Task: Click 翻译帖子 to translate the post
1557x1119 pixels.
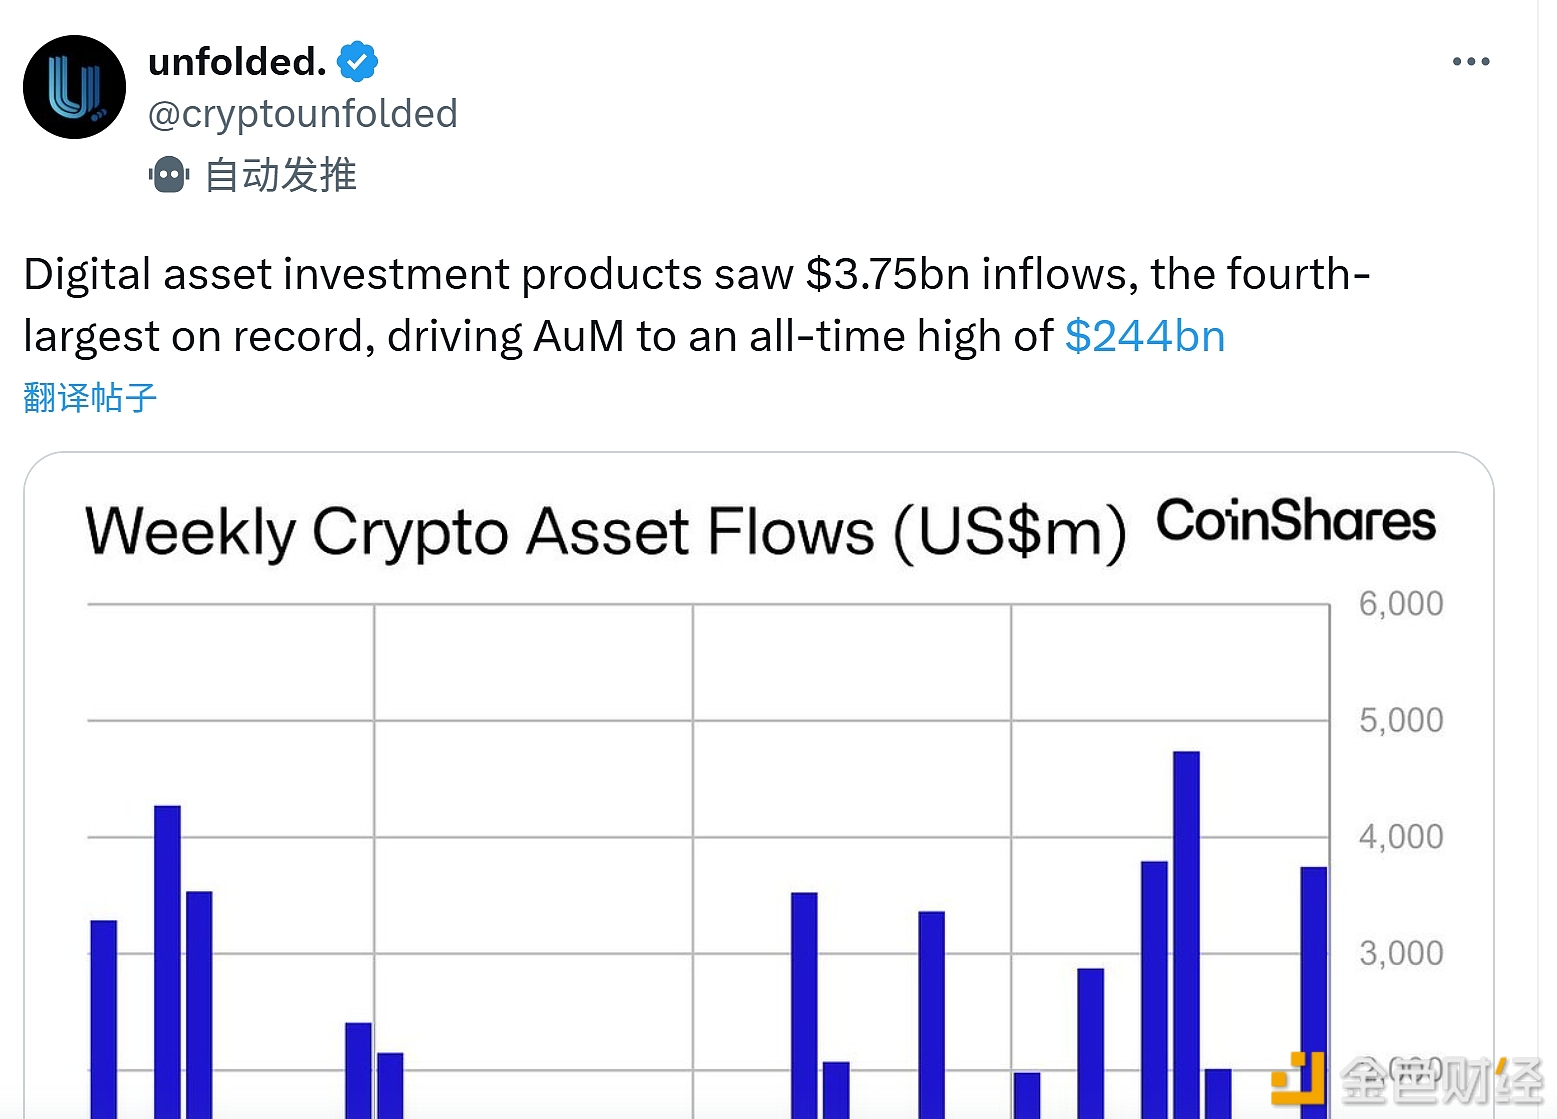Action: point(90,398)
